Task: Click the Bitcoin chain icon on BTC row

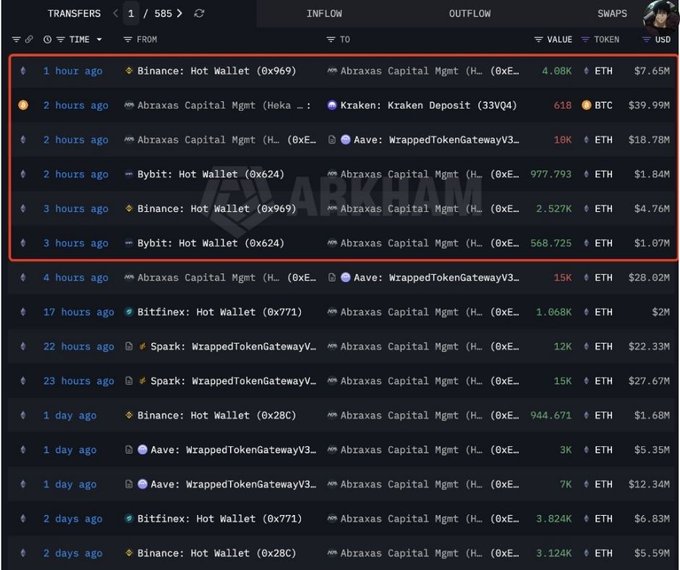Action: click(23, 105)
